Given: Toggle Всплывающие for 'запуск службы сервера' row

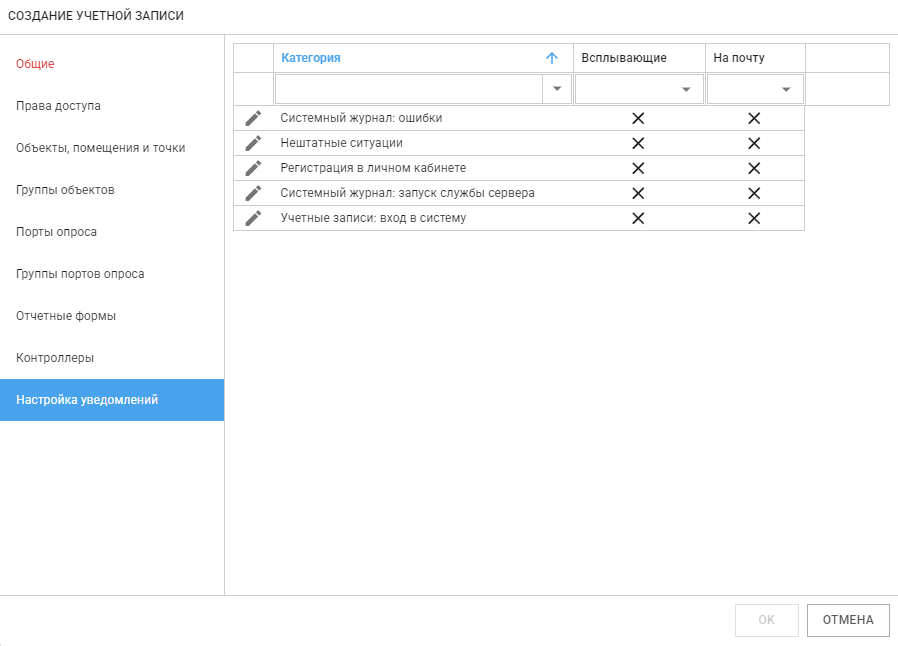Looking at the screenshot, I should click(x=638, y=193).
